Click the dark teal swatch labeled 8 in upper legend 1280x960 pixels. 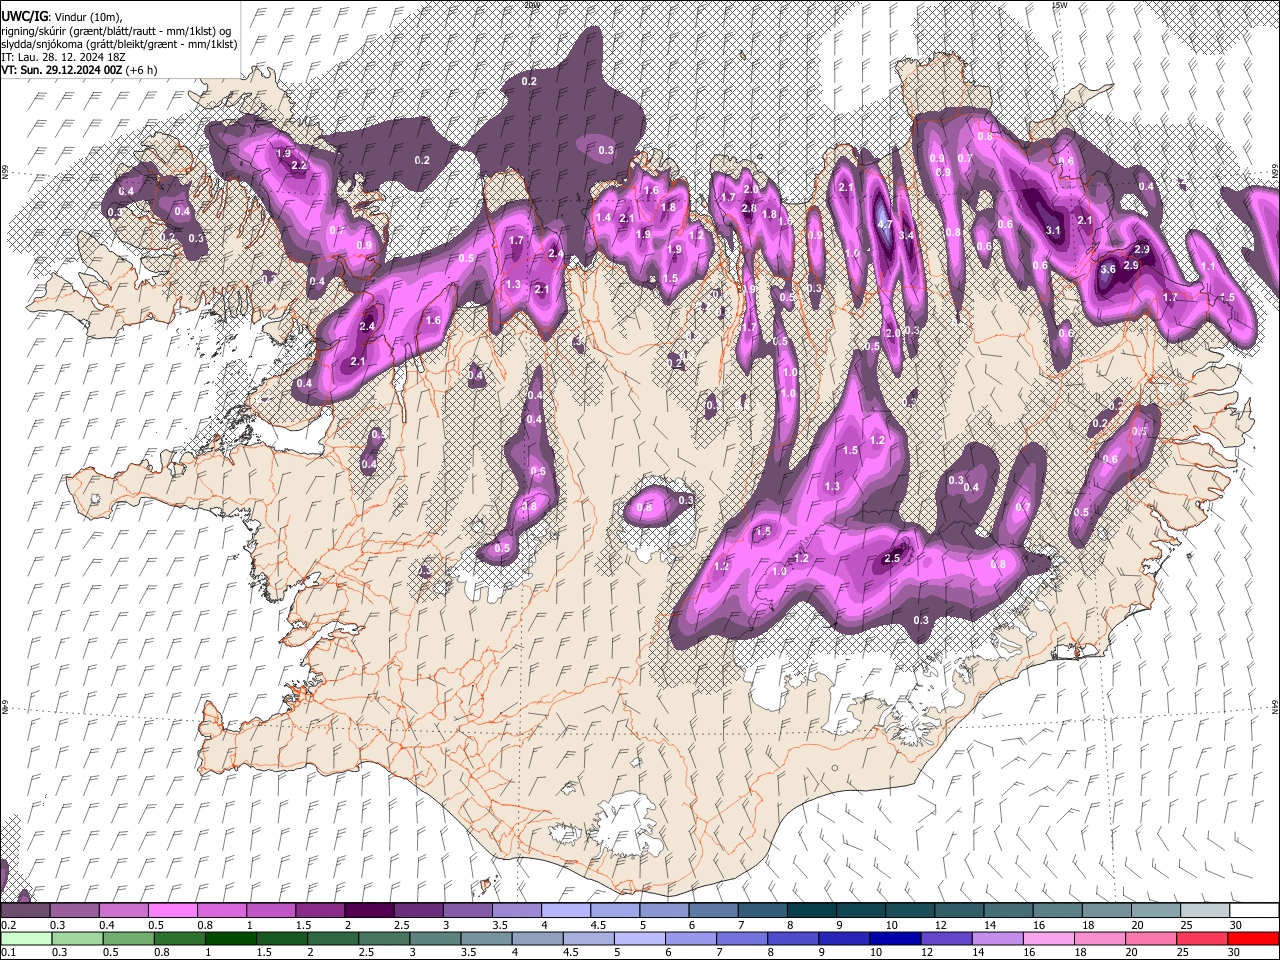[811, 911]
